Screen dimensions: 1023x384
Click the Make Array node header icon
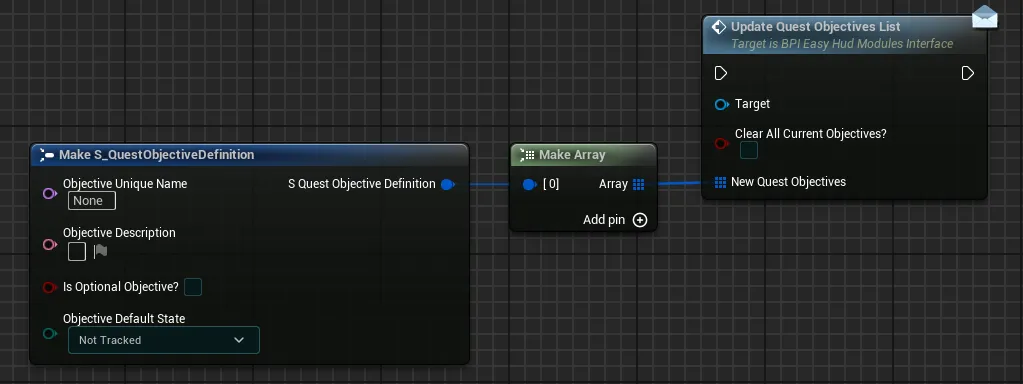[527, 155]
